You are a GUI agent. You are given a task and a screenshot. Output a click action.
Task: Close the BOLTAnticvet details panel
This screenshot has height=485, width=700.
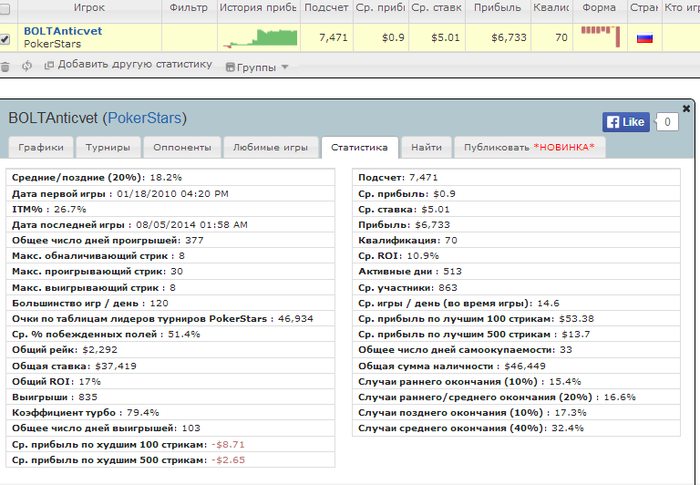[686, 108]
